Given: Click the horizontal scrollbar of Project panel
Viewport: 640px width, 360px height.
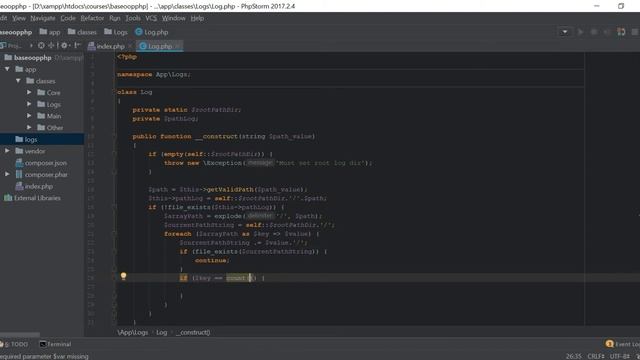Looking at the screenshot, I should tap(20, 334).
